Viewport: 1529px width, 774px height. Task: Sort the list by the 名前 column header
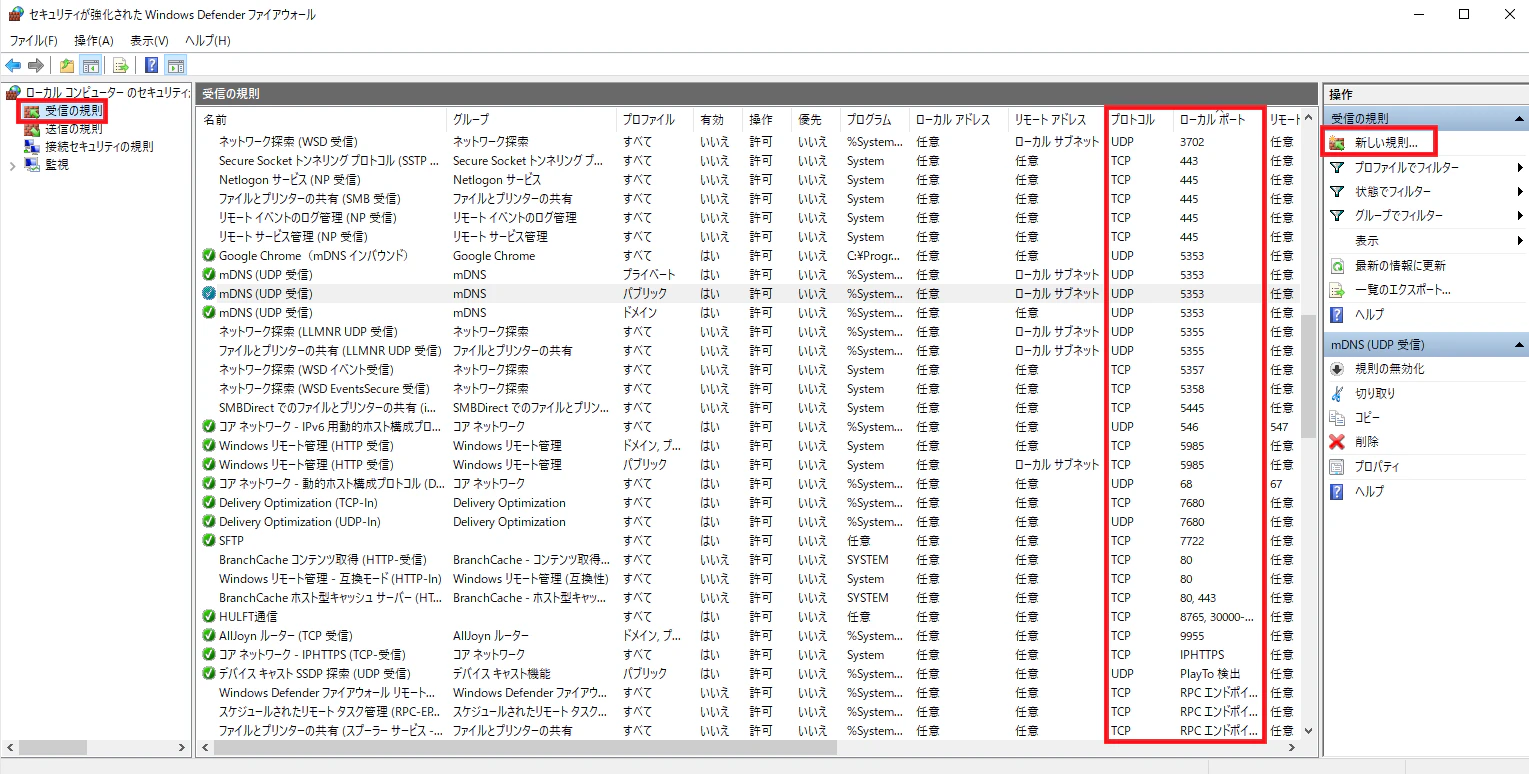point(322,120)
